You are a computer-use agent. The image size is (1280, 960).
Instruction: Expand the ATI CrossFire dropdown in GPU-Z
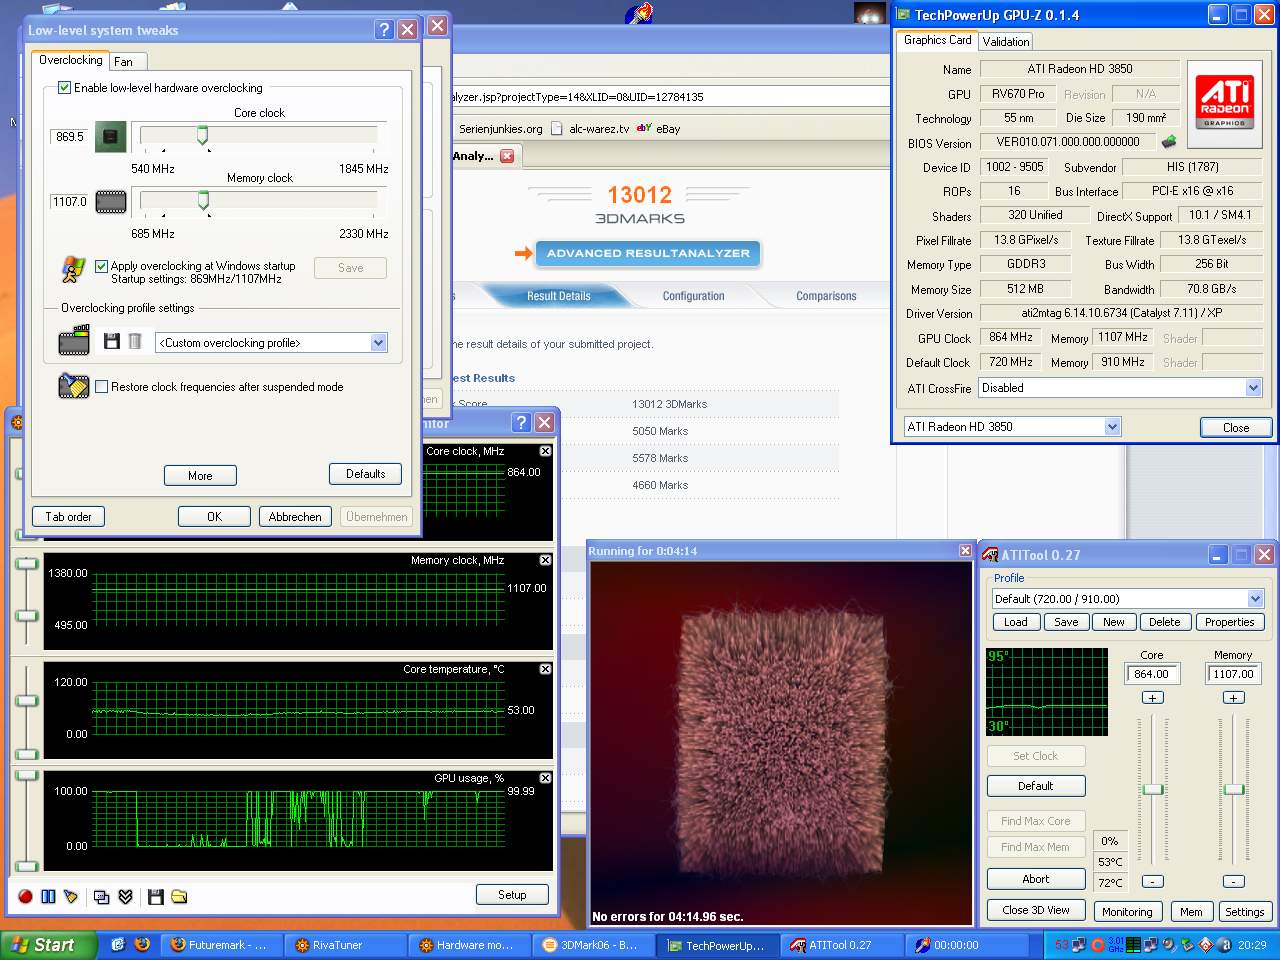pyautogui.click(x=1253, y=388)
